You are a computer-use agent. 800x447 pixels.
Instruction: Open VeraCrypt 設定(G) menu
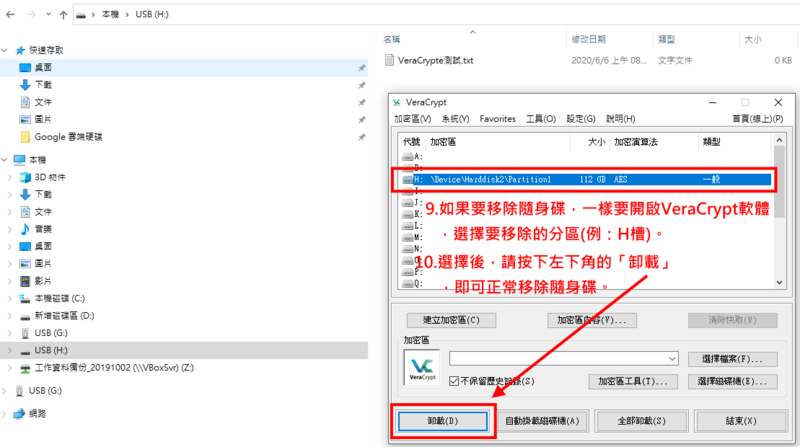coord(581,118)
